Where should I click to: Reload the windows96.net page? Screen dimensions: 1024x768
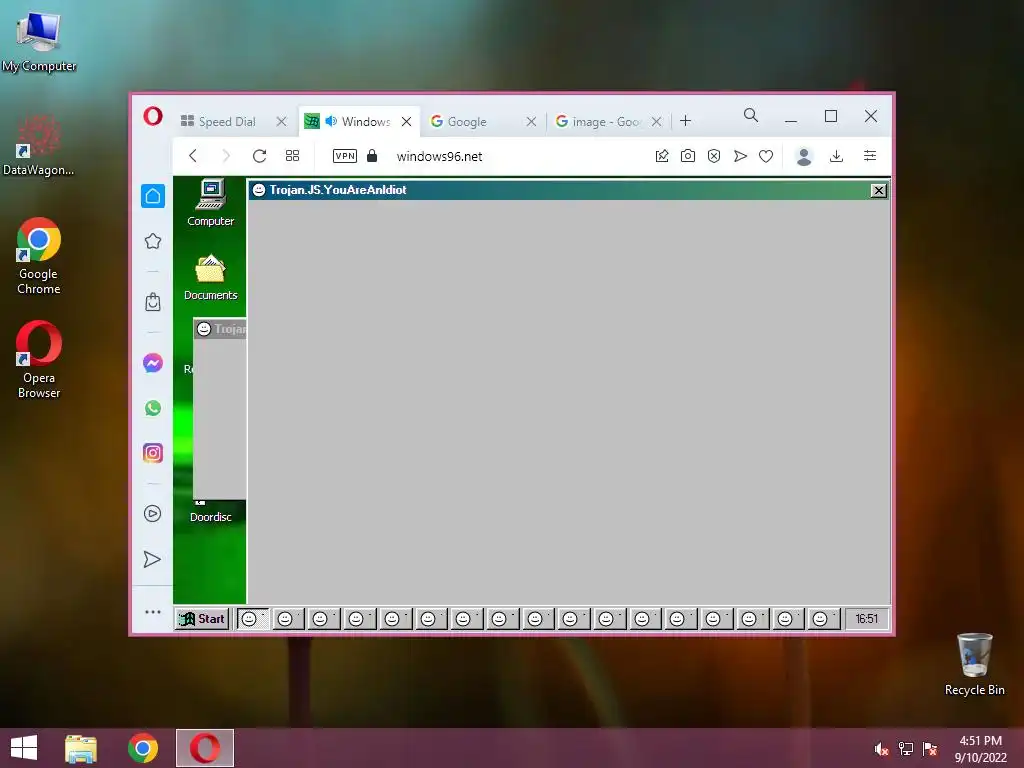(259, 155)
